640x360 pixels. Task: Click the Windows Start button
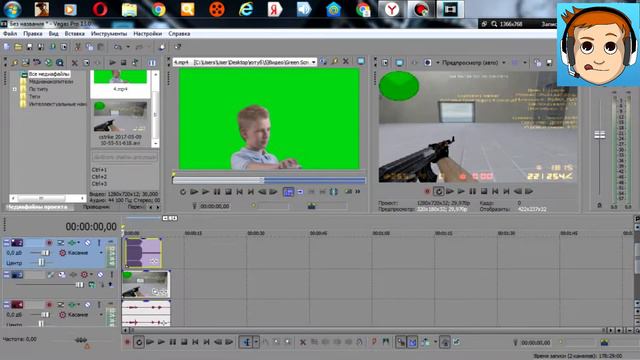tap(12, 9)
